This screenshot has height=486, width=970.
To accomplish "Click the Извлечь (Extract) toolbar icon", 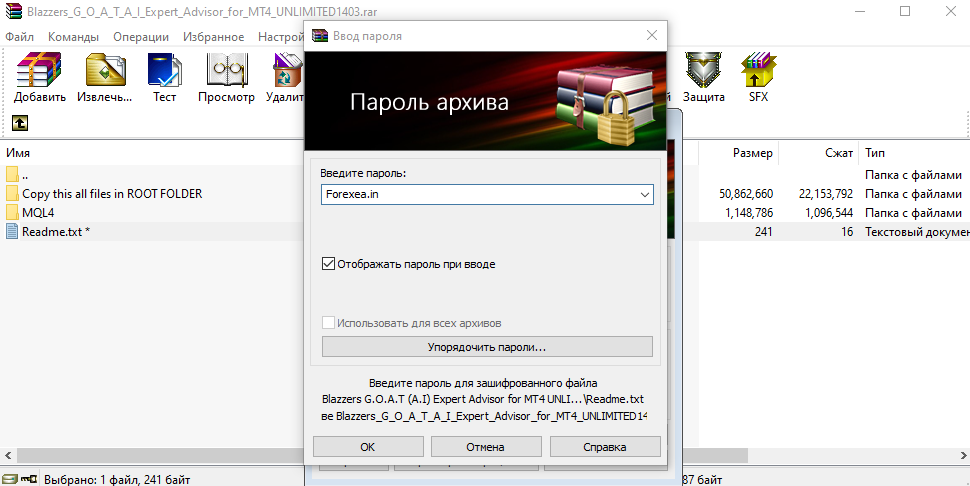I will 105,78.
